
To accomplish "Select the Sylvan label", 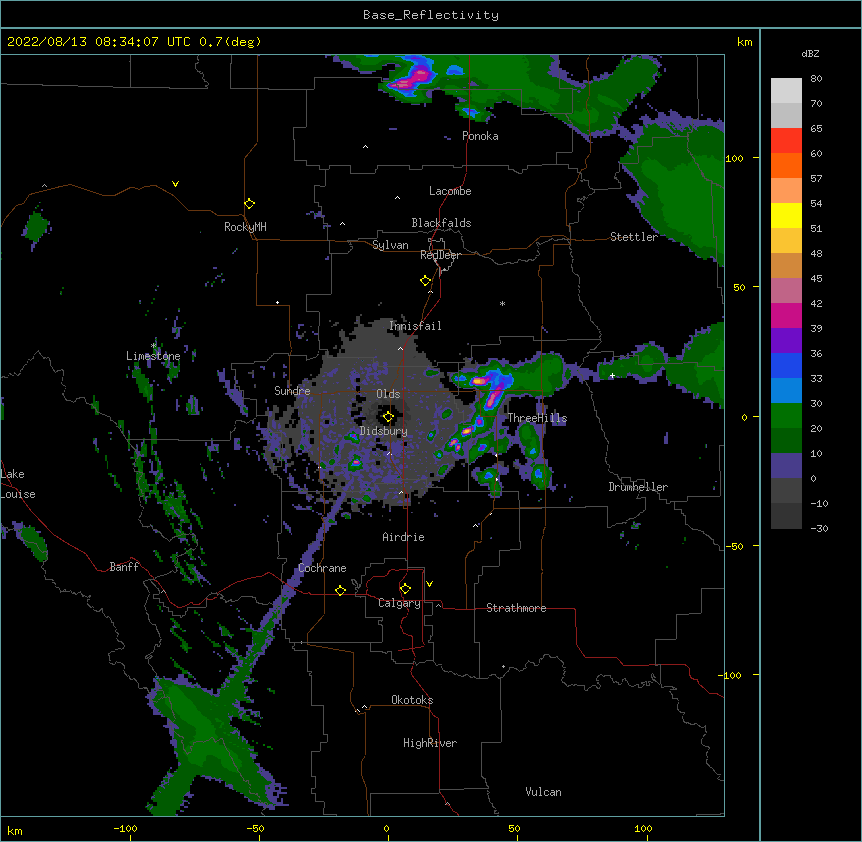I will [390, 245].
